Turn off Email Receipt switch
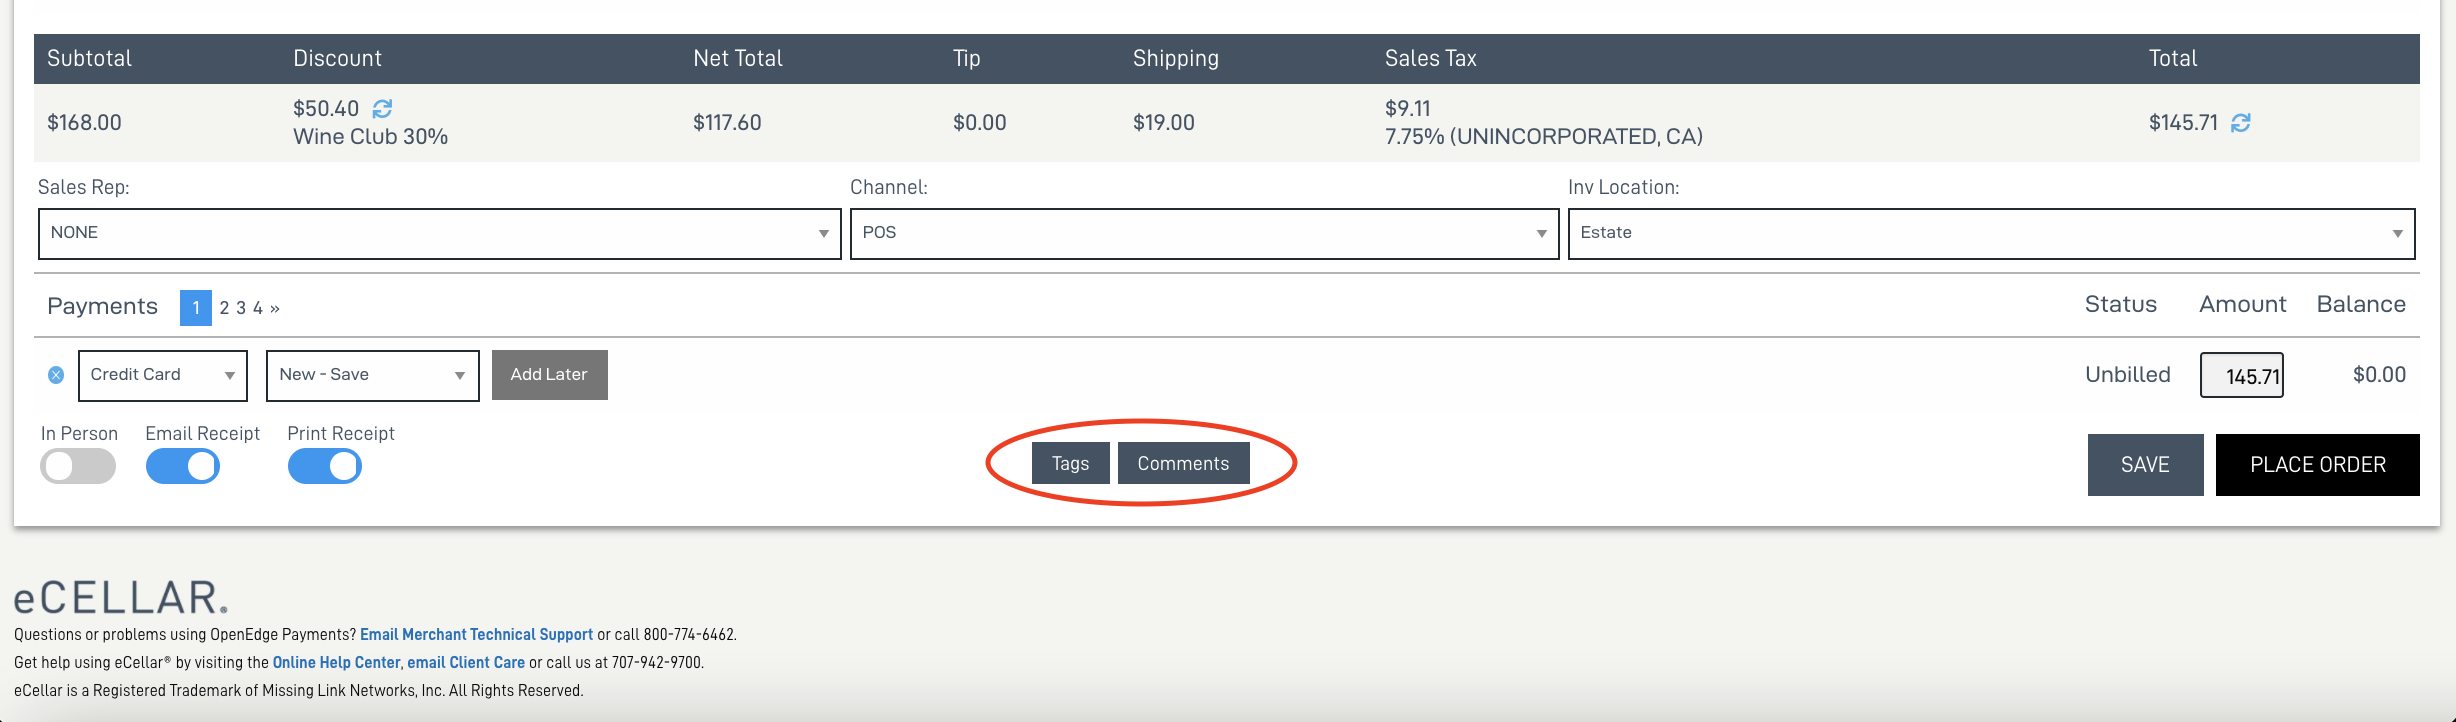2456x722 pixels. 183,466
